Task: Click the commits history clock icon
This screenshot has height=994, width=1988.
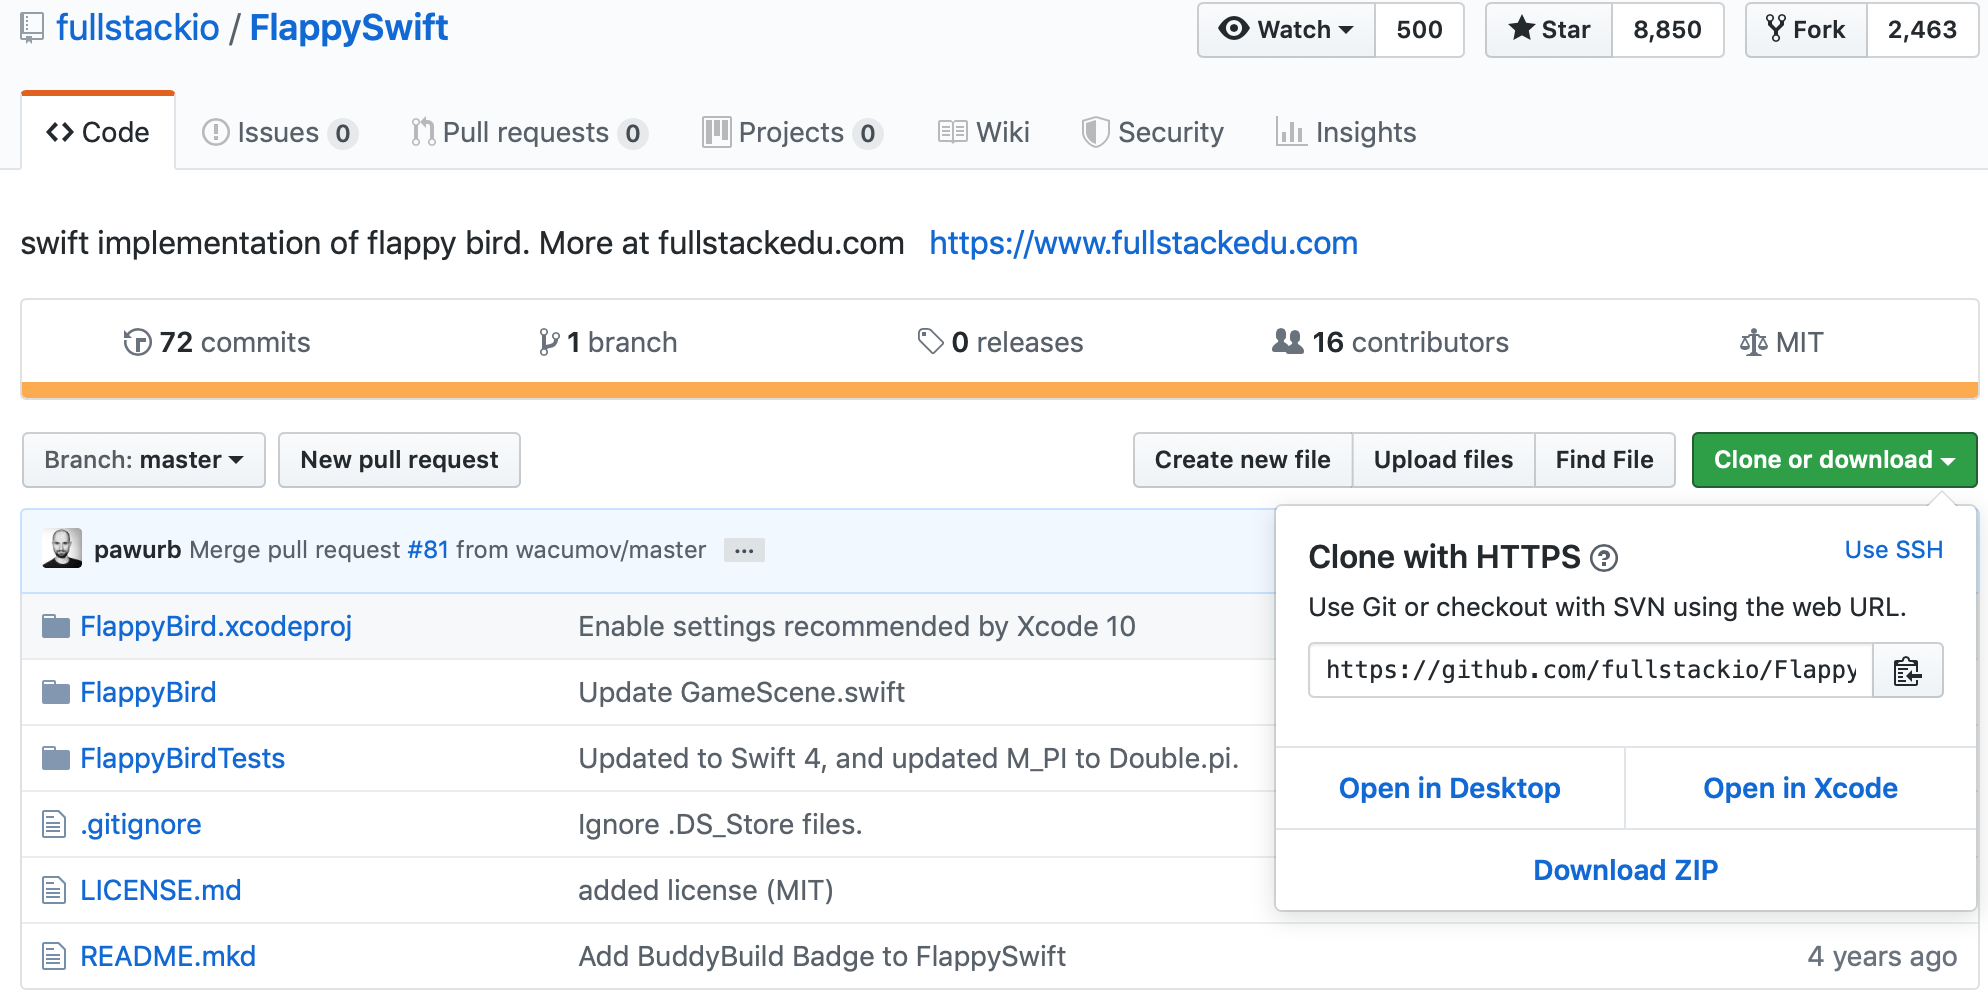Action: [x=137, y=342]
